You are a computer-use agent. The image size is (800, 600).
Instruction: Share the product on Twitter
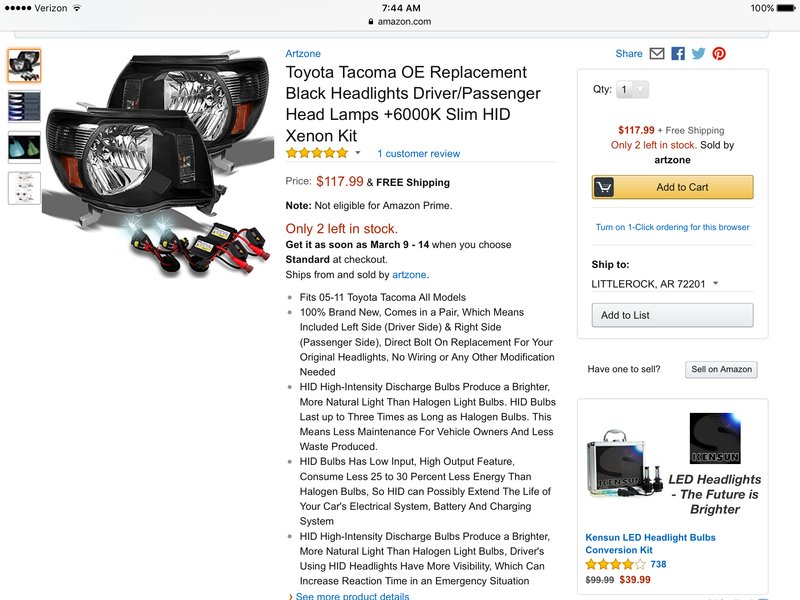click(698, 54)
